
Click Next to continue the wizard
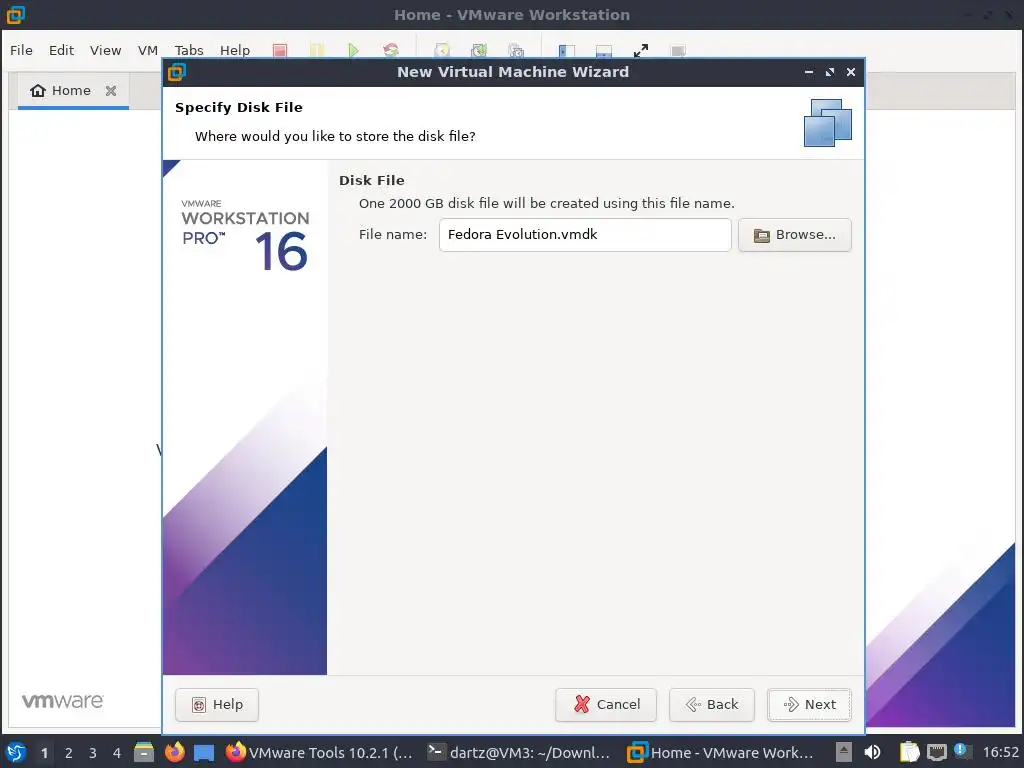pyautogui.click(x=810, y=705)
